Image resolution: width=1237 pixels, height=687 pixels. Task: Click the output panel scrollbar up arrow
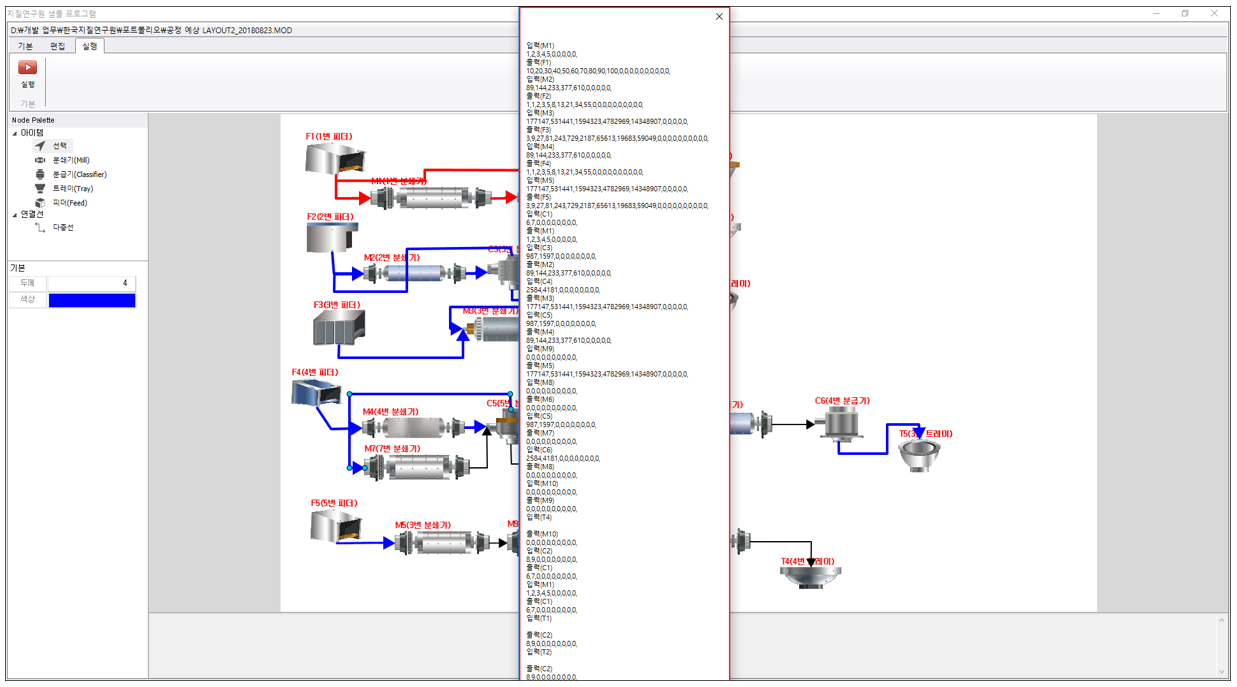(x=1221, y=619)
